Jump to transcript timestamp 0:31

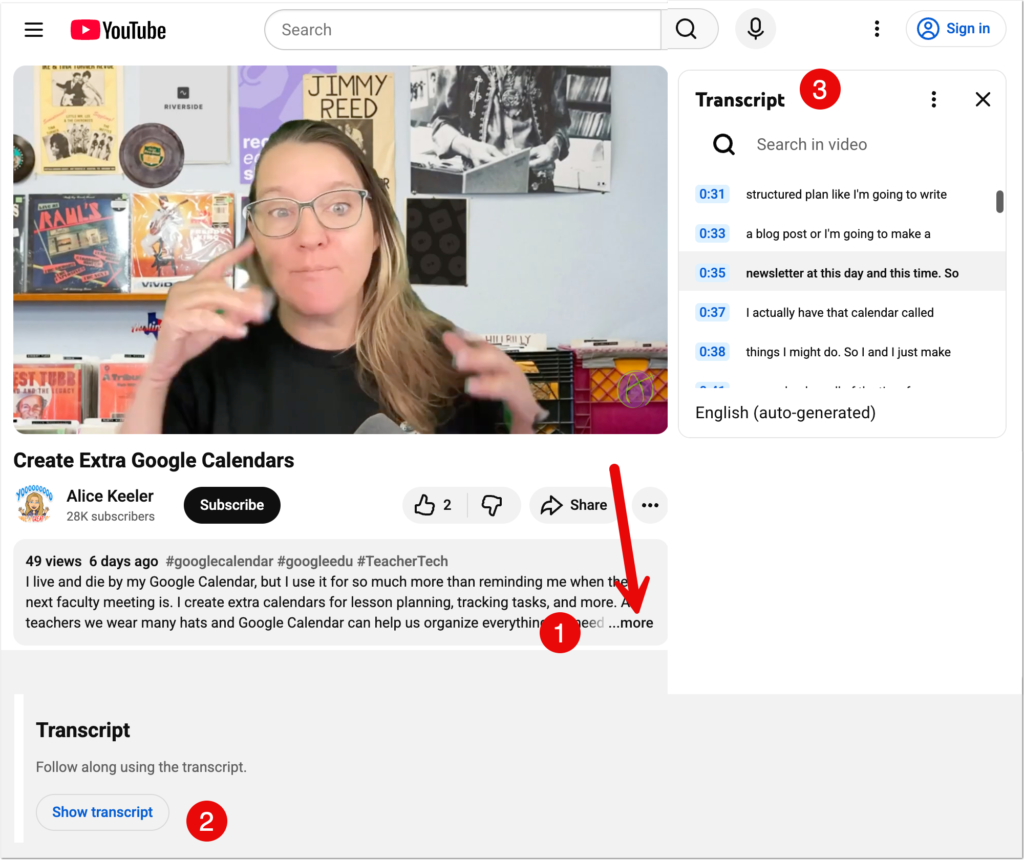coord(712,194)
